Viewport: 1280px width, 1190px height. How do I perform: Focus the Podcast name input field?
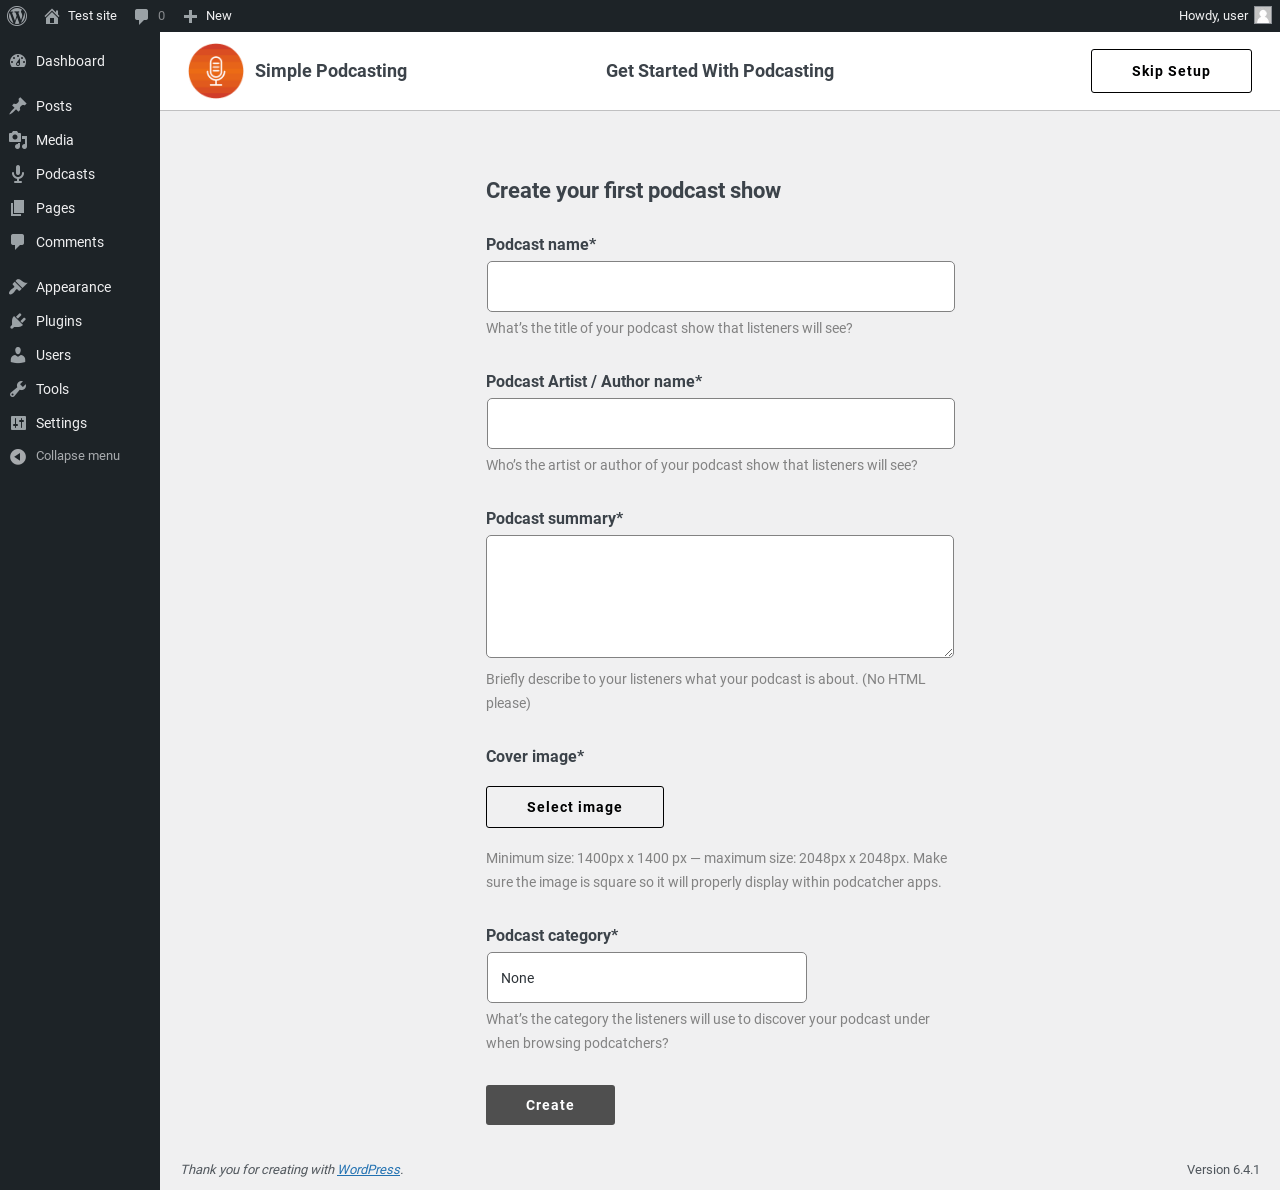pyautogui.click(x=721, y=287)
